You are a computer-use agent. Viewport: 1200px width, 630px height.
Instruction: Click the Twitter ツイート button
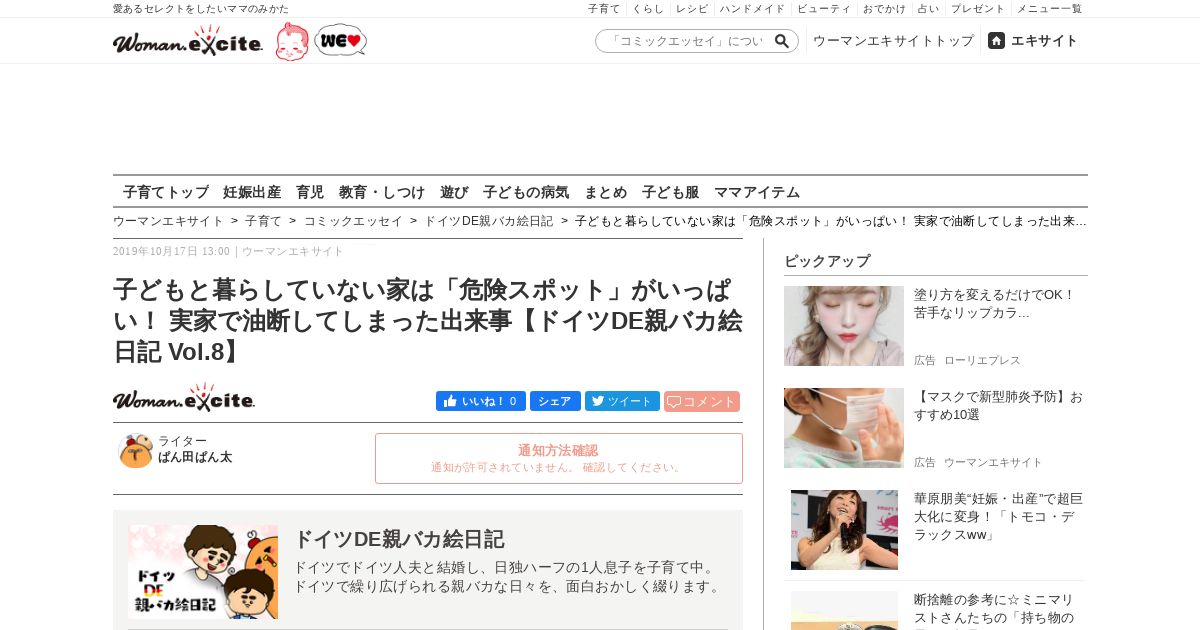622,401
